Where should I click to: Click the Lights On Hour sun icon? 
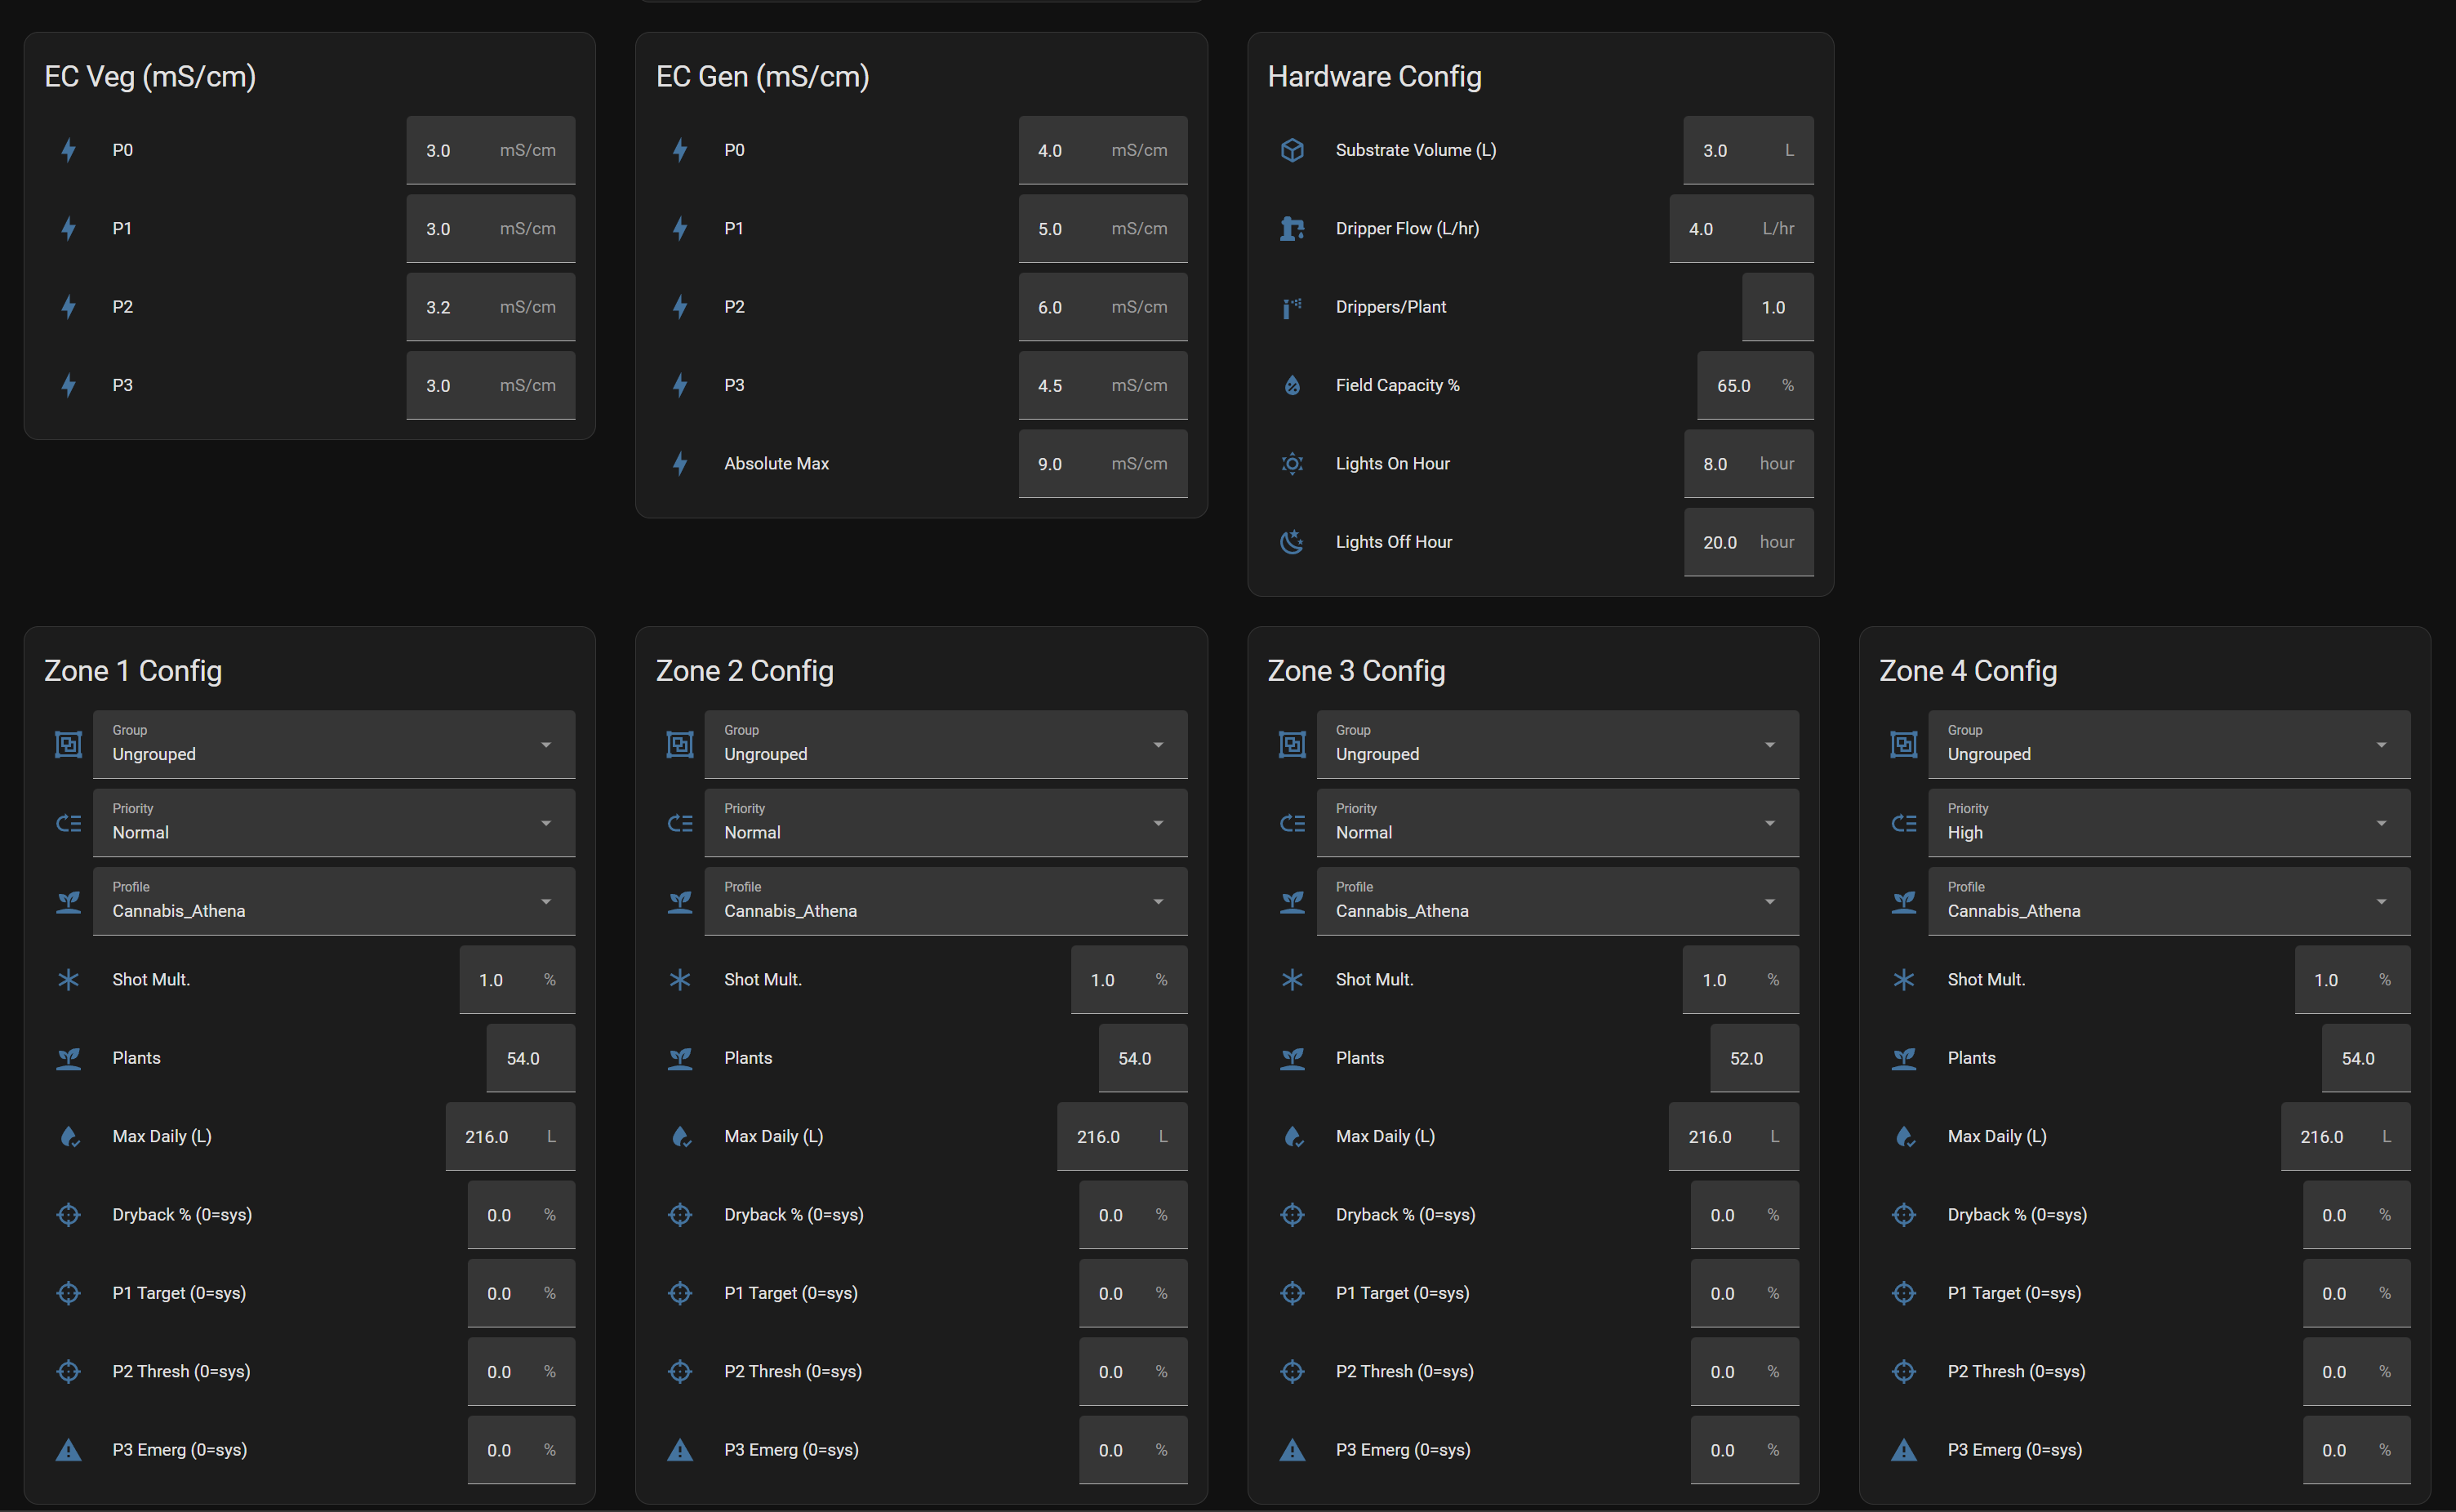(x=1292, y=464)
